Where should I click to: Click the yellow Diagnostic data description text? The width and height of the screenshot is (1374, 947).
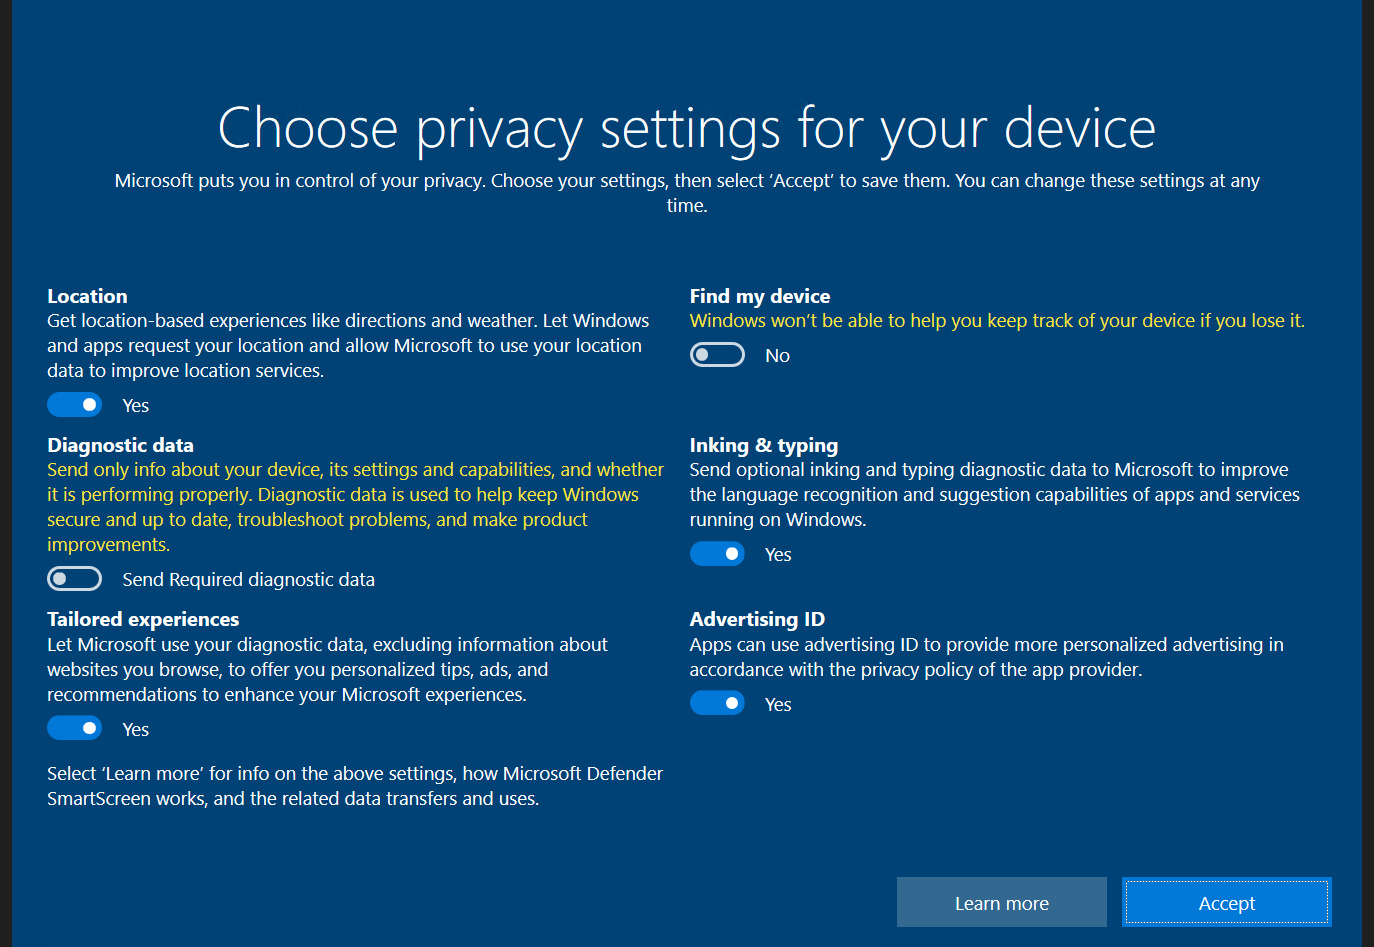click(x=355, y=507)
